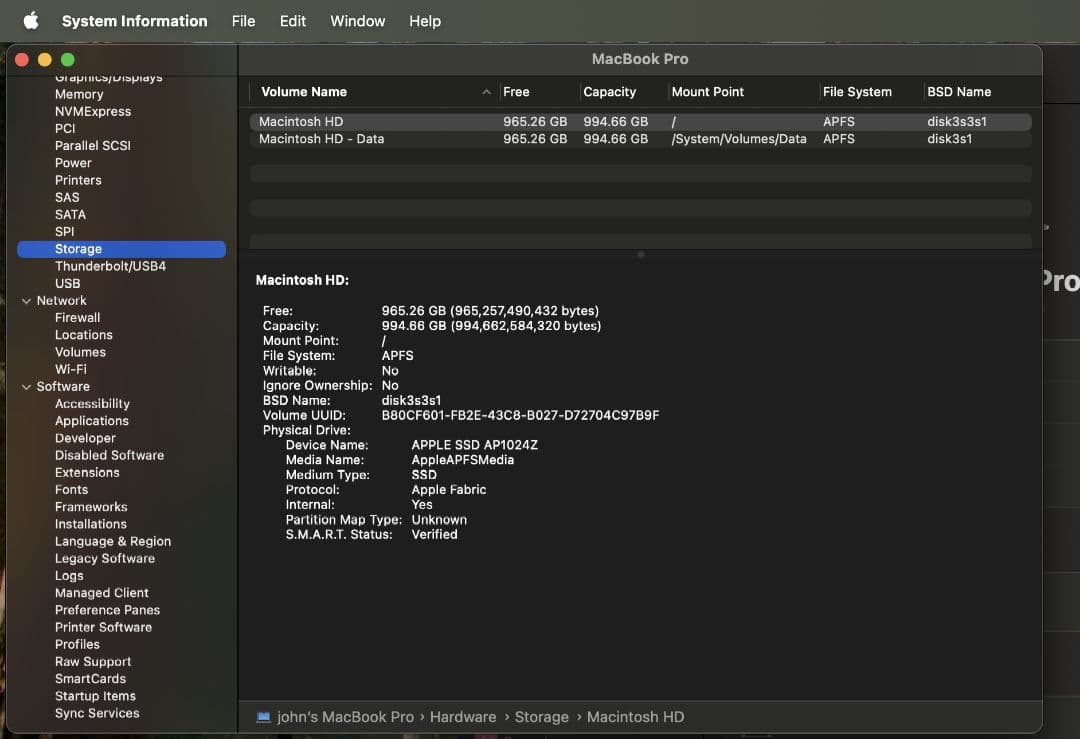Open the Edit menu
The image size is (1080, 739).
[293, 21]
